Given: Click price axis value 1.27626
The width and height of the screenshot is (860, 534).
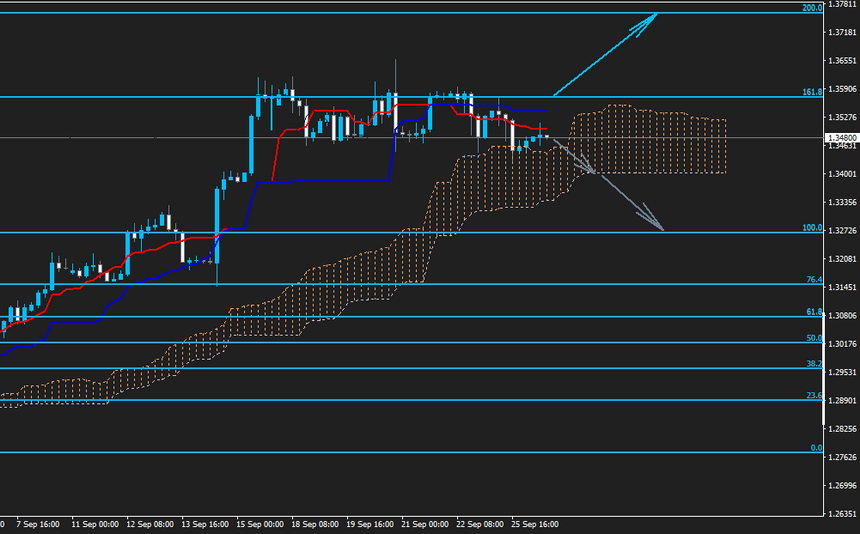Looking at the screenshot, I should coord(842,457).
